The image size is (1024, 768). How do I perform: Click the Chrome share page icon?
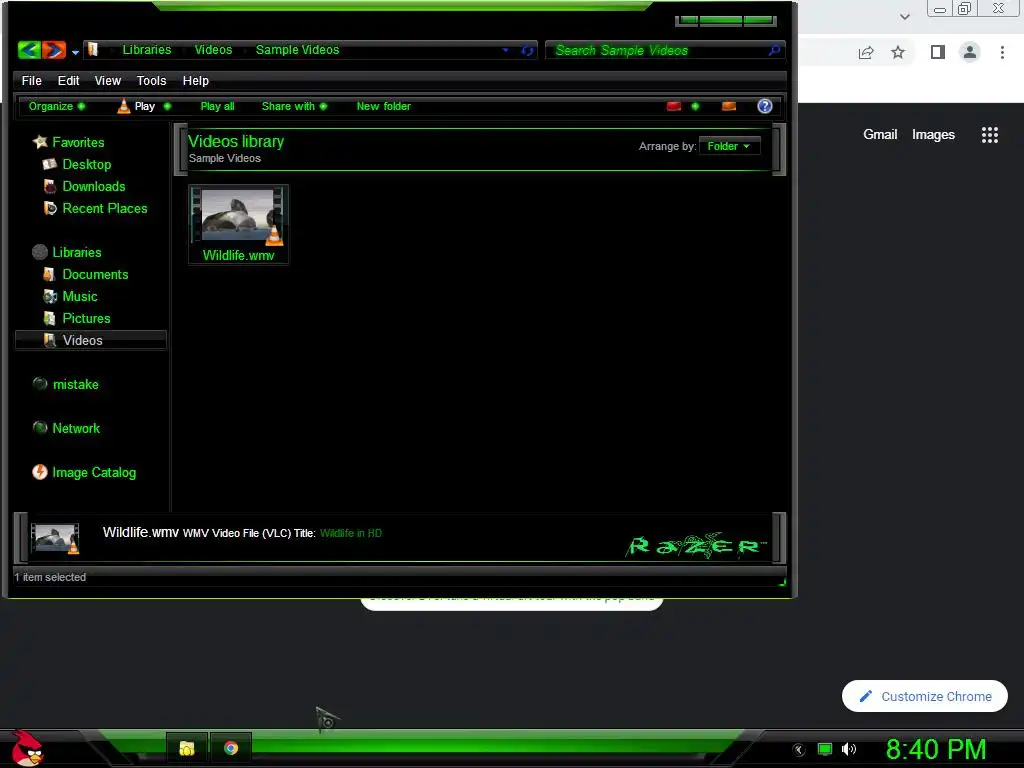click(x=866, y=52)
